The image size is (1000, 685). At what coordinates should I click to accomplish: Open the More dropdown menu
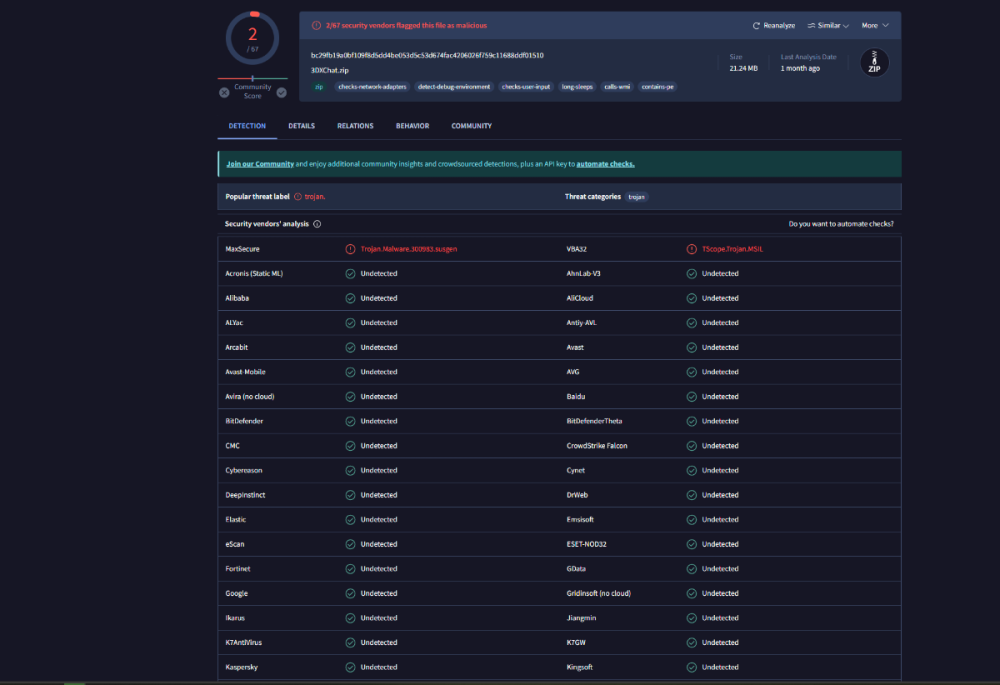point(874,26)
